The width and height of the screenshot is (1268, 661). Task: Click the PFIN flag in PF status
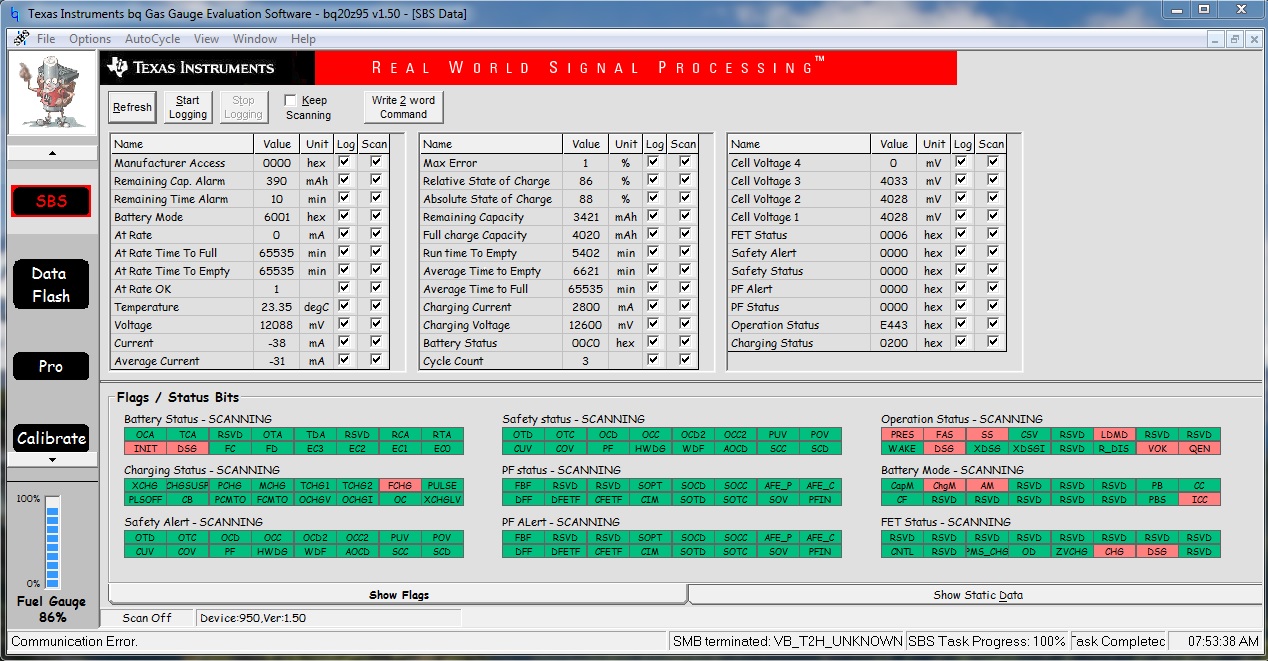(x=820, y=499)
